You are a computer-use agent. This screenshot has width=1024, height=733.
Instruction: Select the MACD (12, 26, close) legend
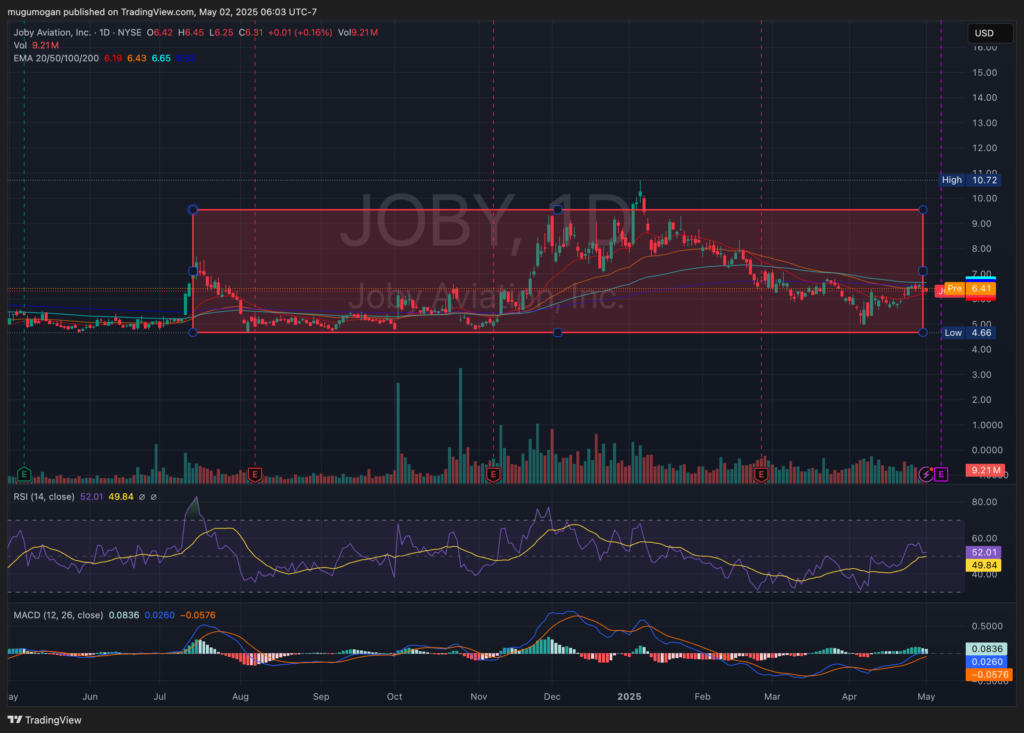point(58,615)
